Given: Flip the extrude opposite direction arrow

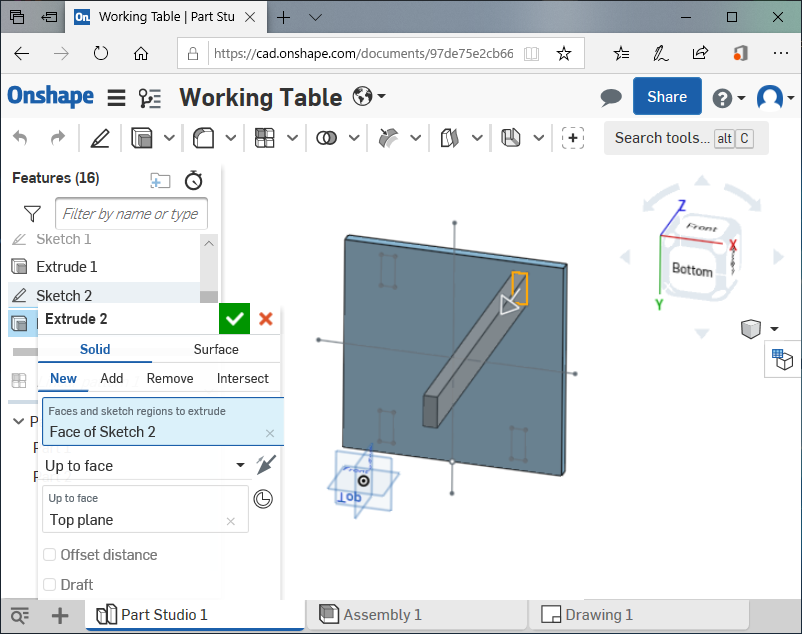Looking at the screenshot, I should coord(266,465).
